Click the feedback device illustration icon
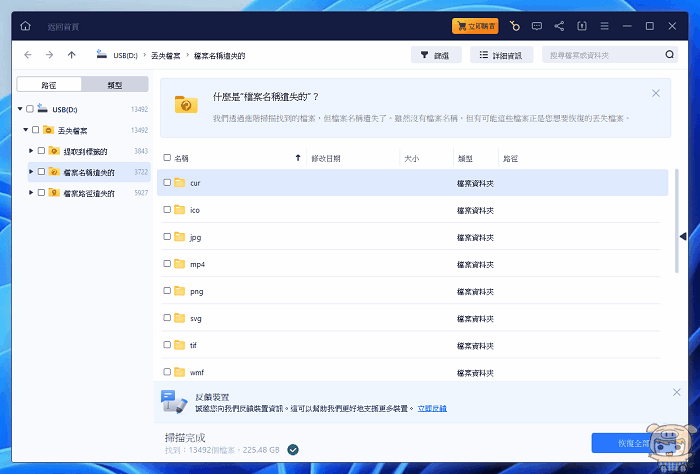The image size is (700, 474). pos(174,402)
